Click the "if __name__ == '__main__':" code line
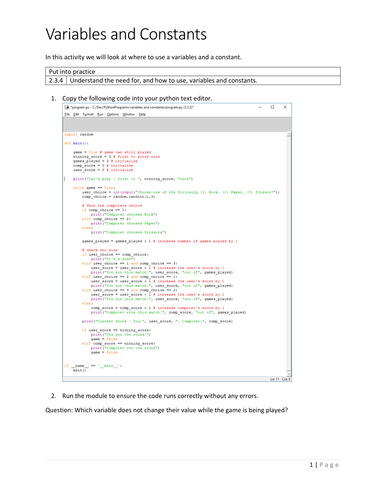386x500 pixels. coord(93,366)
